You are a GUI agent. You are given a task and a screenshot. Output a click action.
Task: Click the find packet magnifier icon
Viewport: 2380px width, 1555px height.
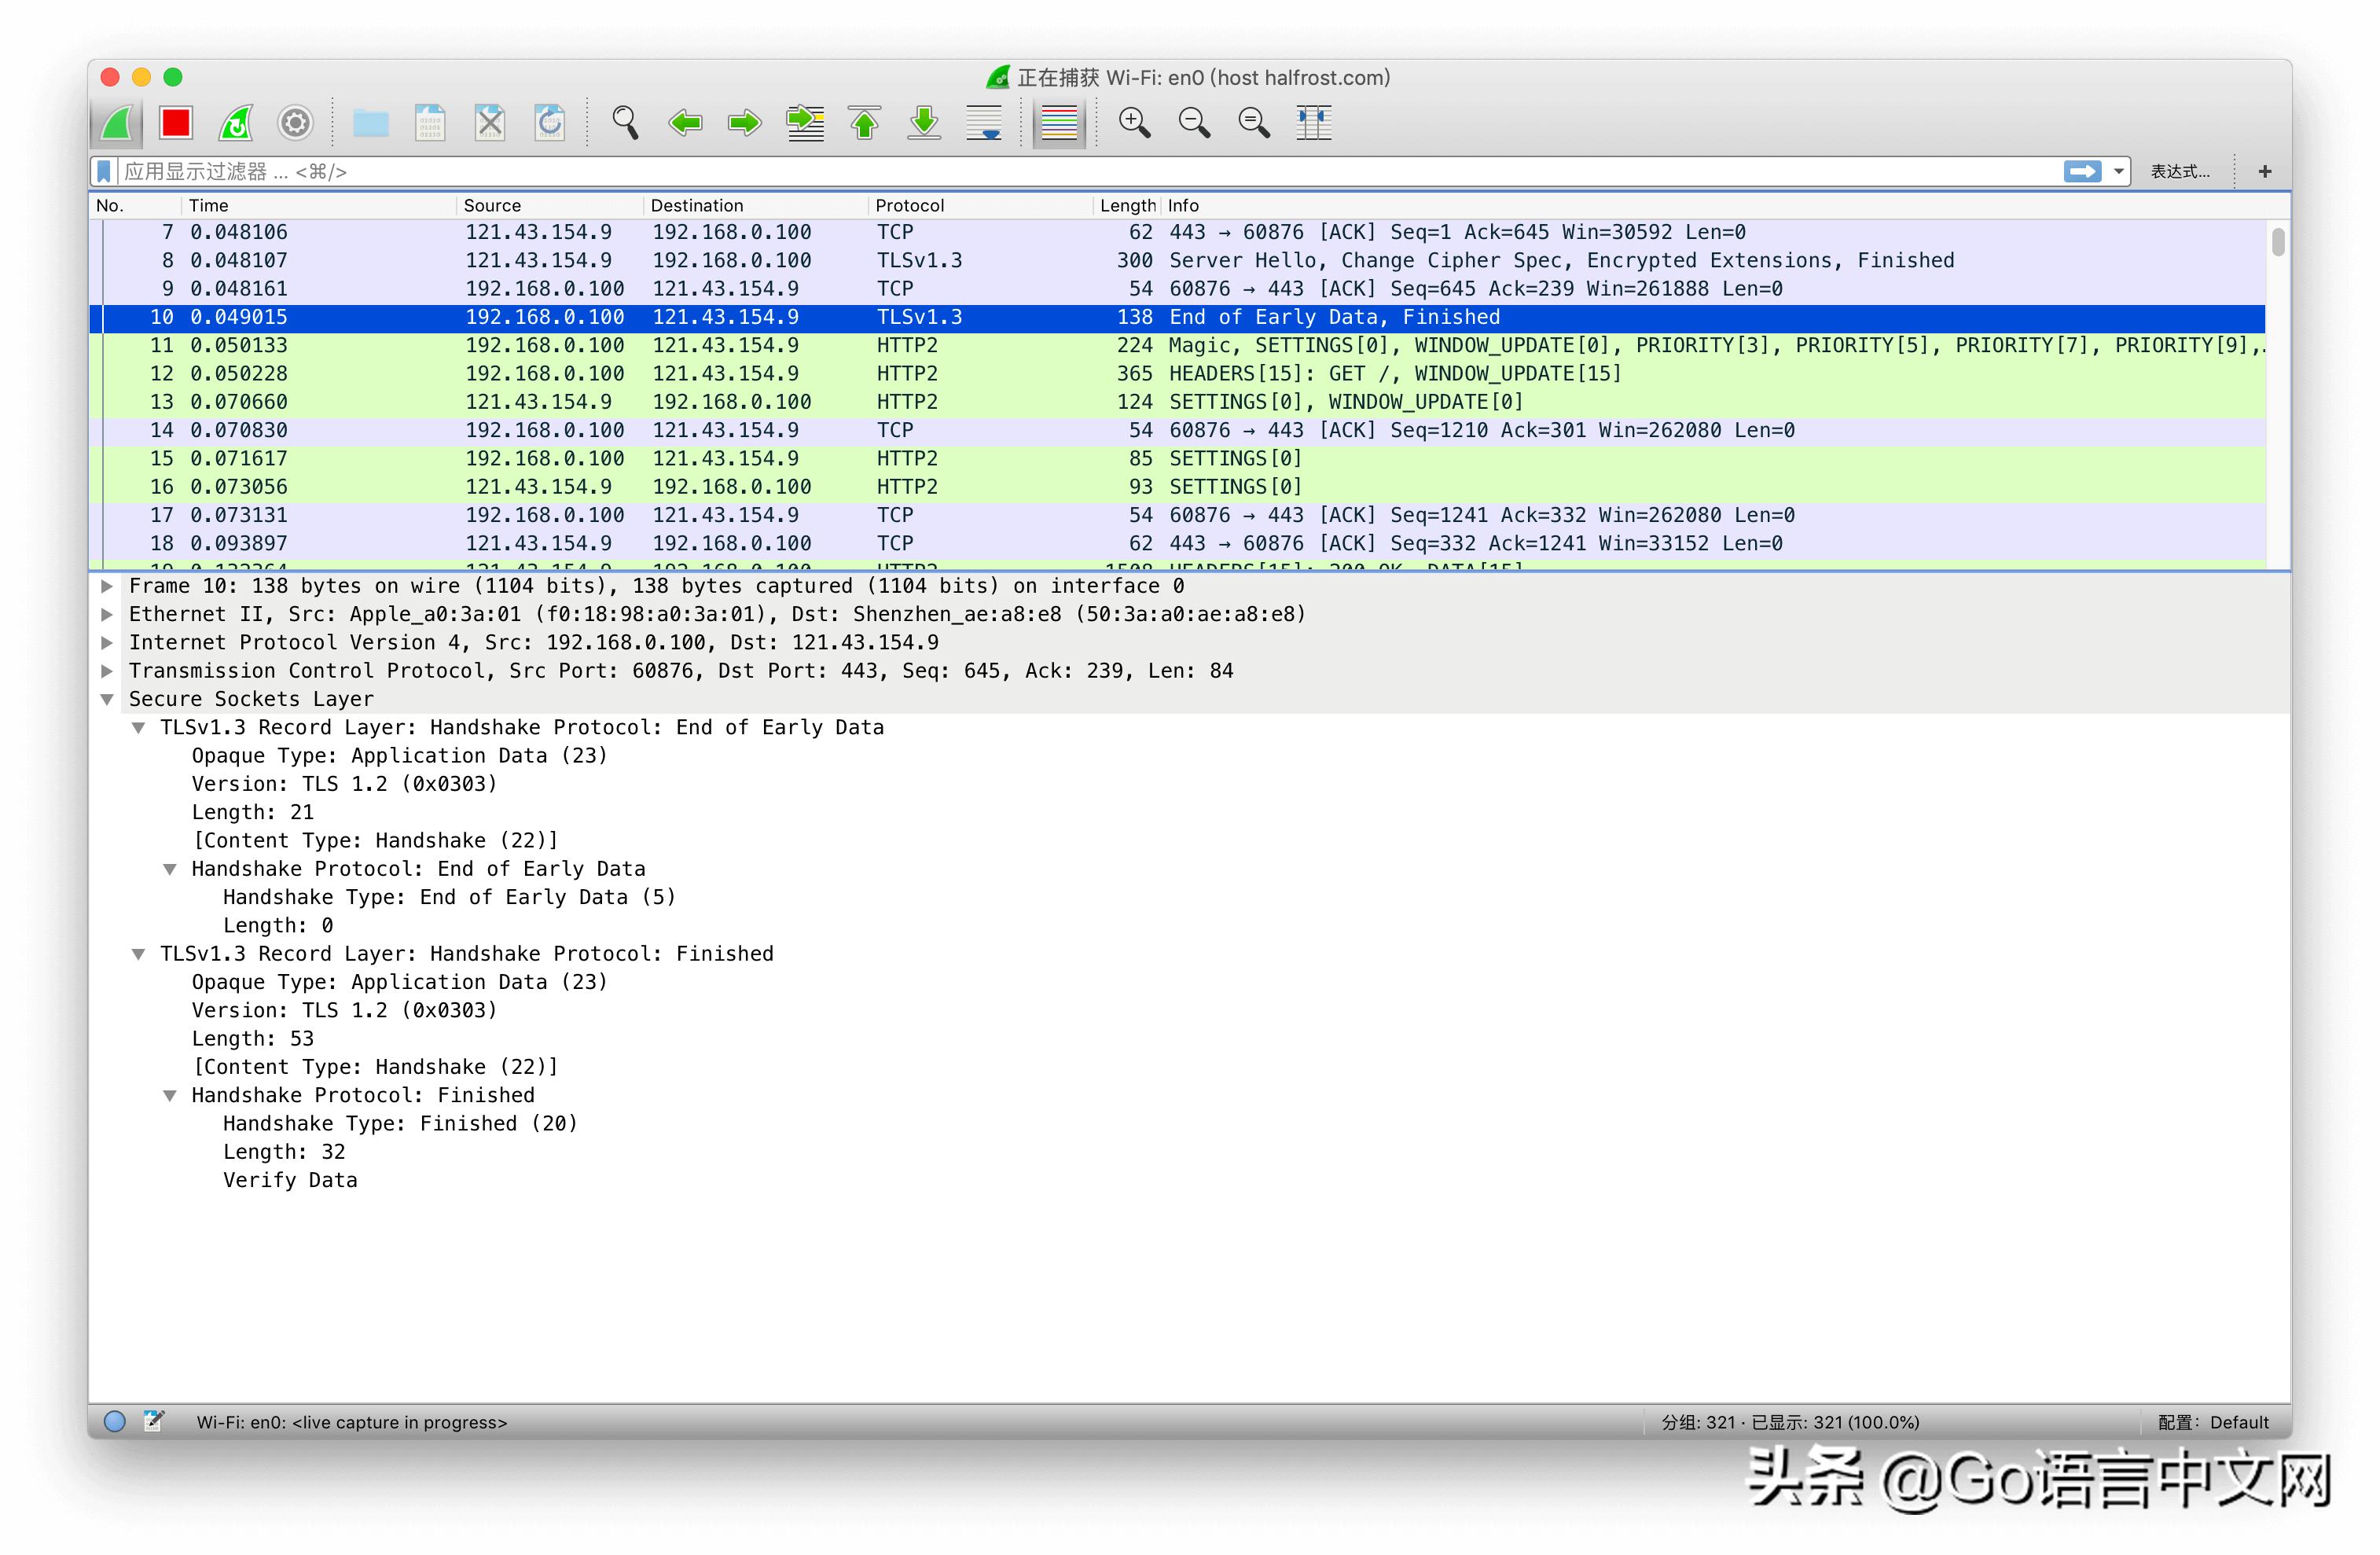click(625, 123)
